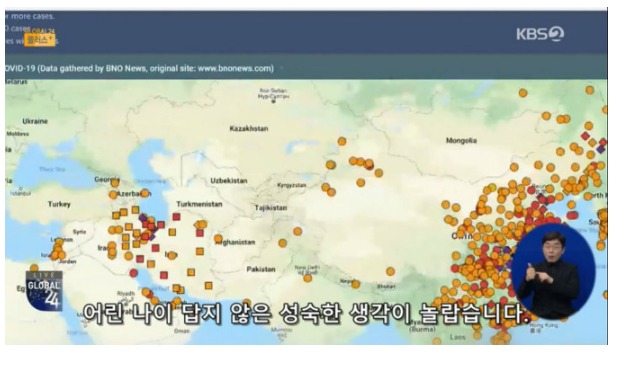Click the orange marker beside Afghanistan label
The height and width of the screenshot is (368, 617).
218,239
